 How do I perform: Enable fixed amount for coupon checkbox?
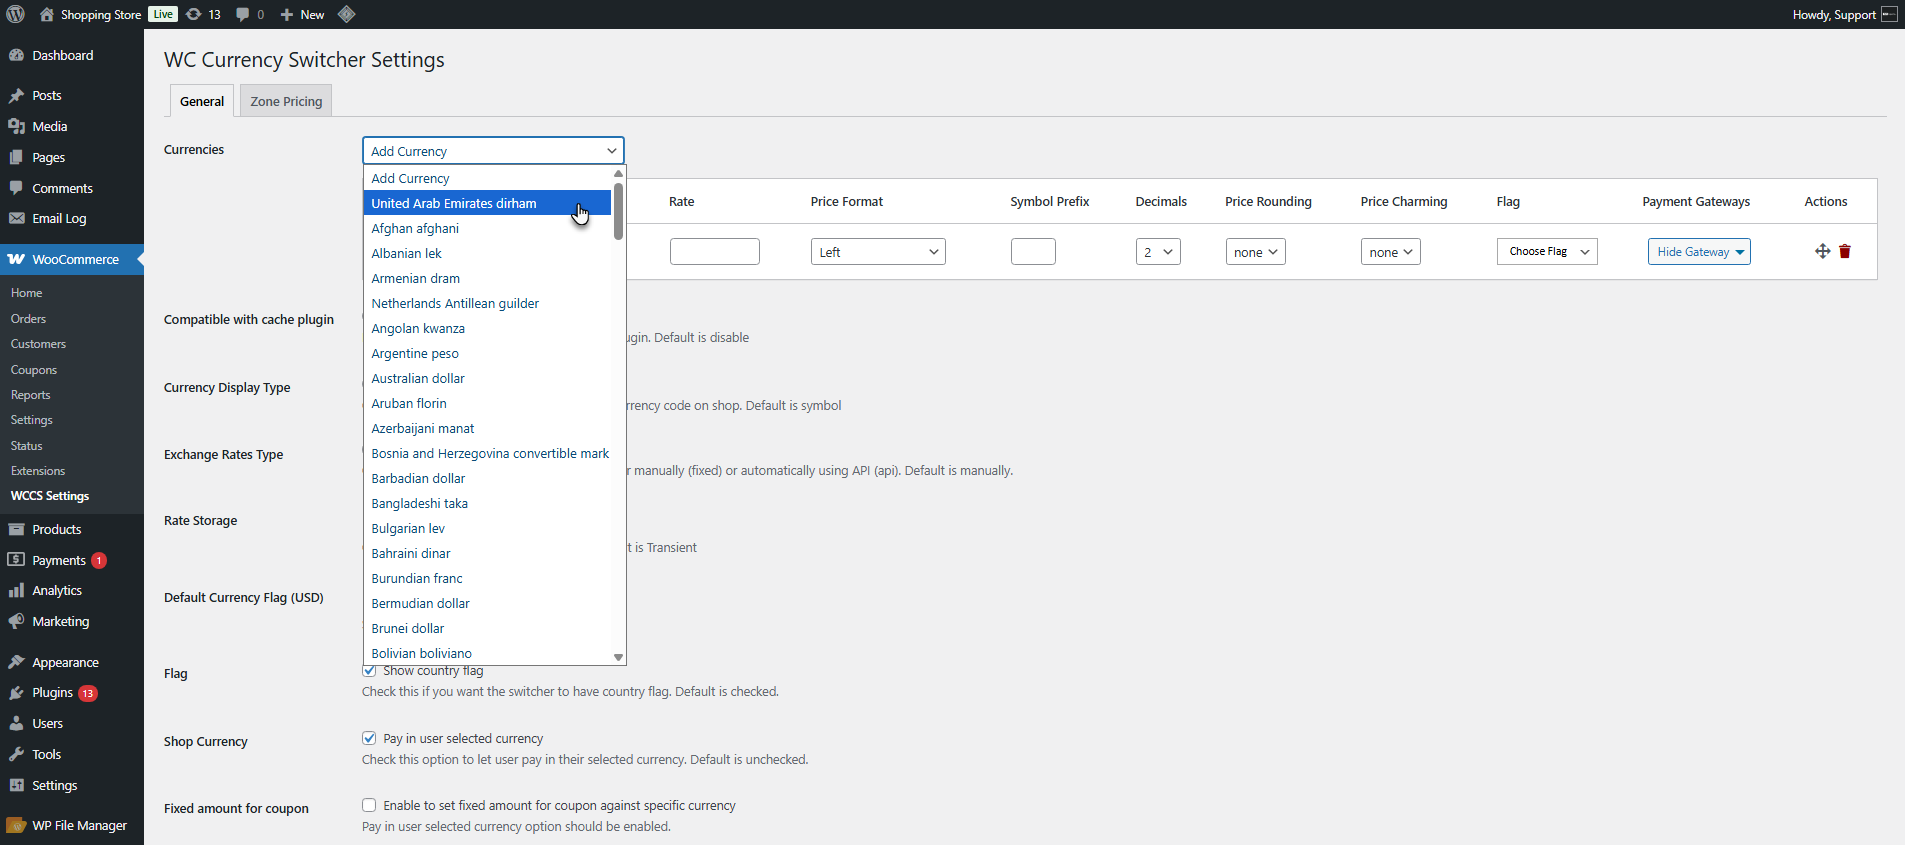[369, 805]
